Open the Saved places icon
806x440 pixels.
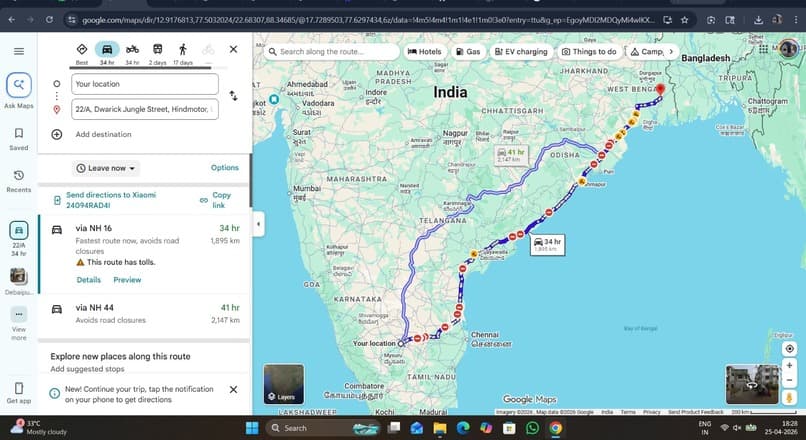click(x=19, y=139)
